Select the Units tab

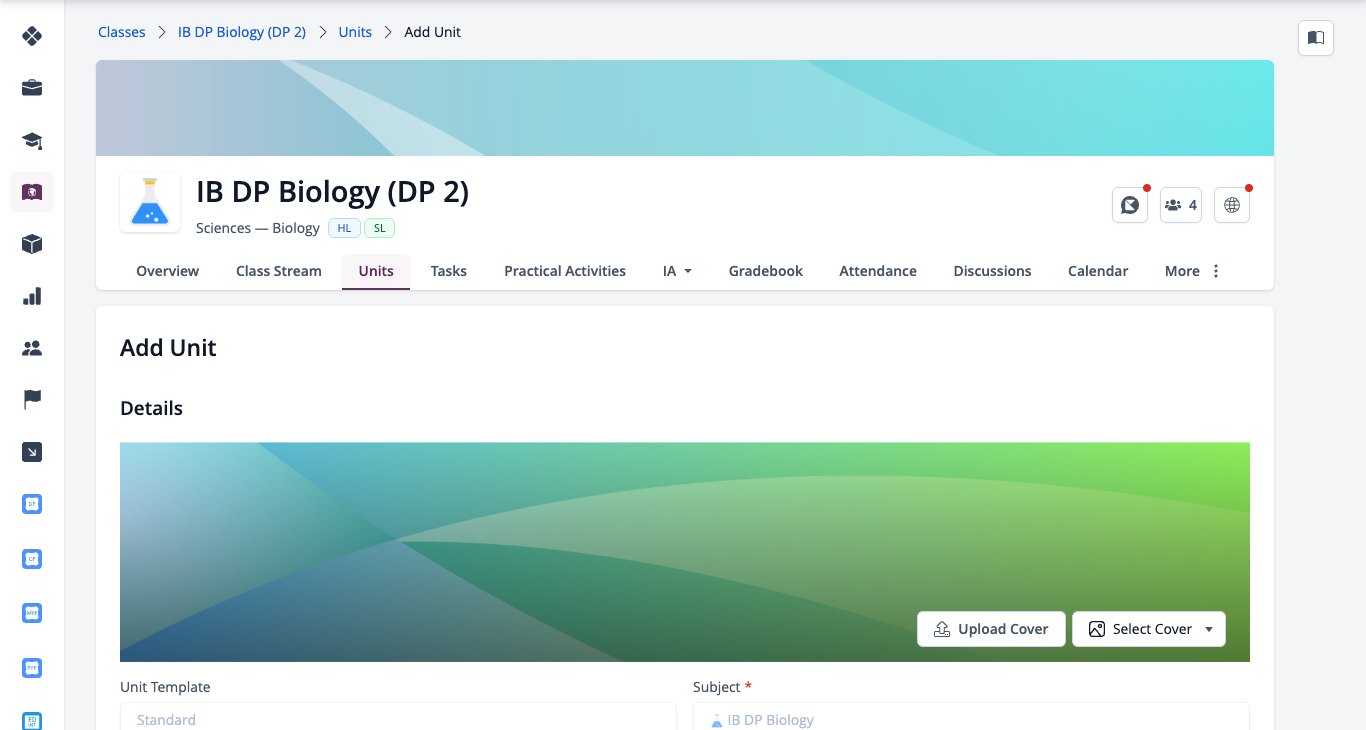pyautogui.click(x=376, y=271)
